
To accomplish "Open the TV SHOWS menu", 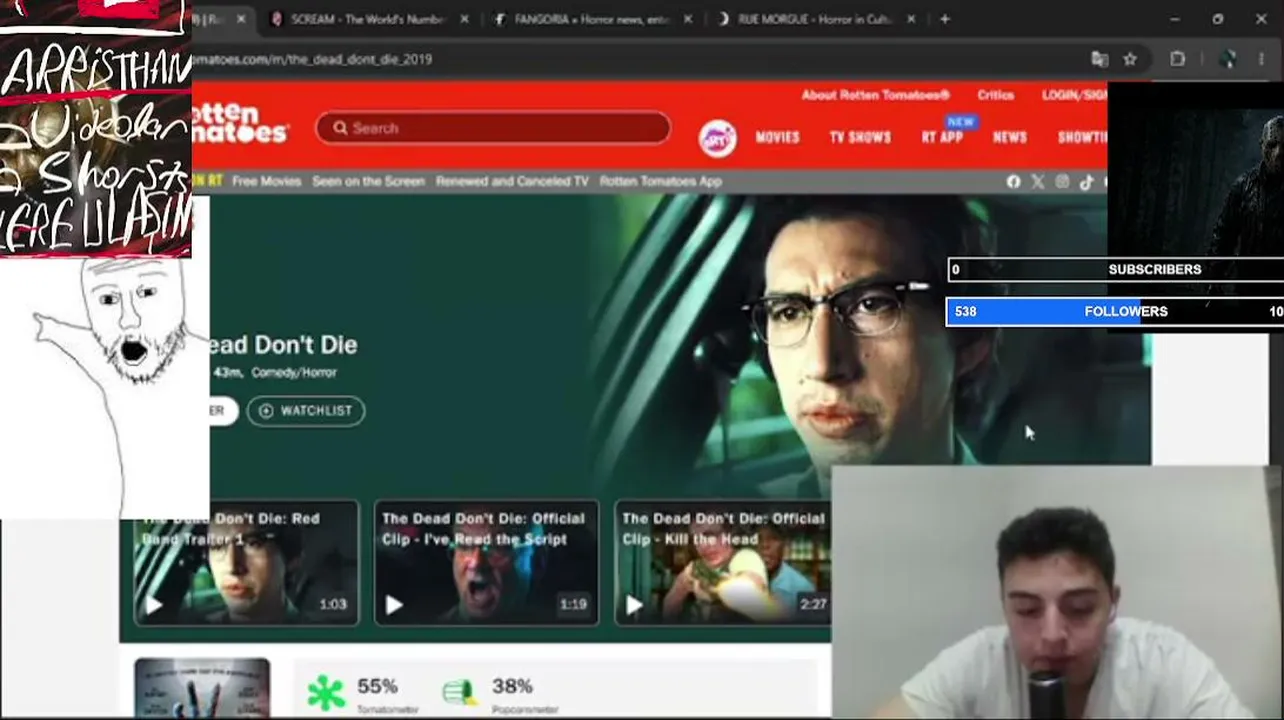I will [860, 137].
